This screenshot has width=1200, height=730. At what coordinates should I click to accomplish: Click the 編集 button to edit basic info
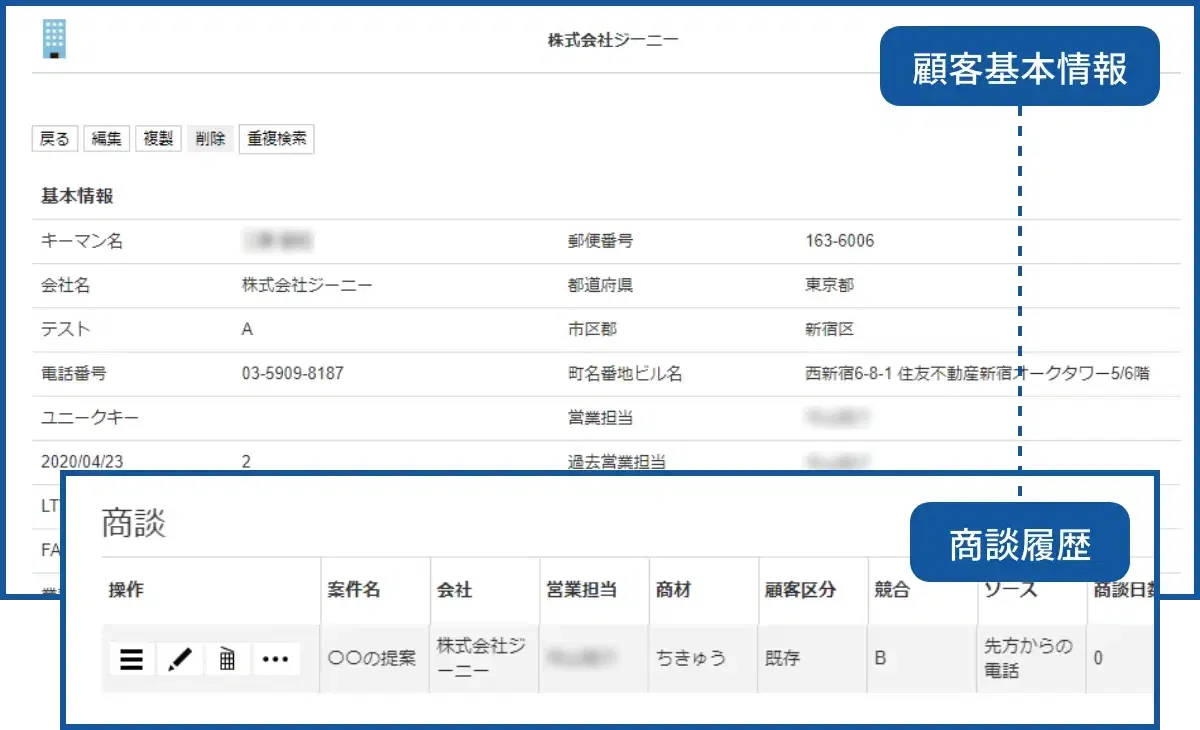click(x=106, y=138)
